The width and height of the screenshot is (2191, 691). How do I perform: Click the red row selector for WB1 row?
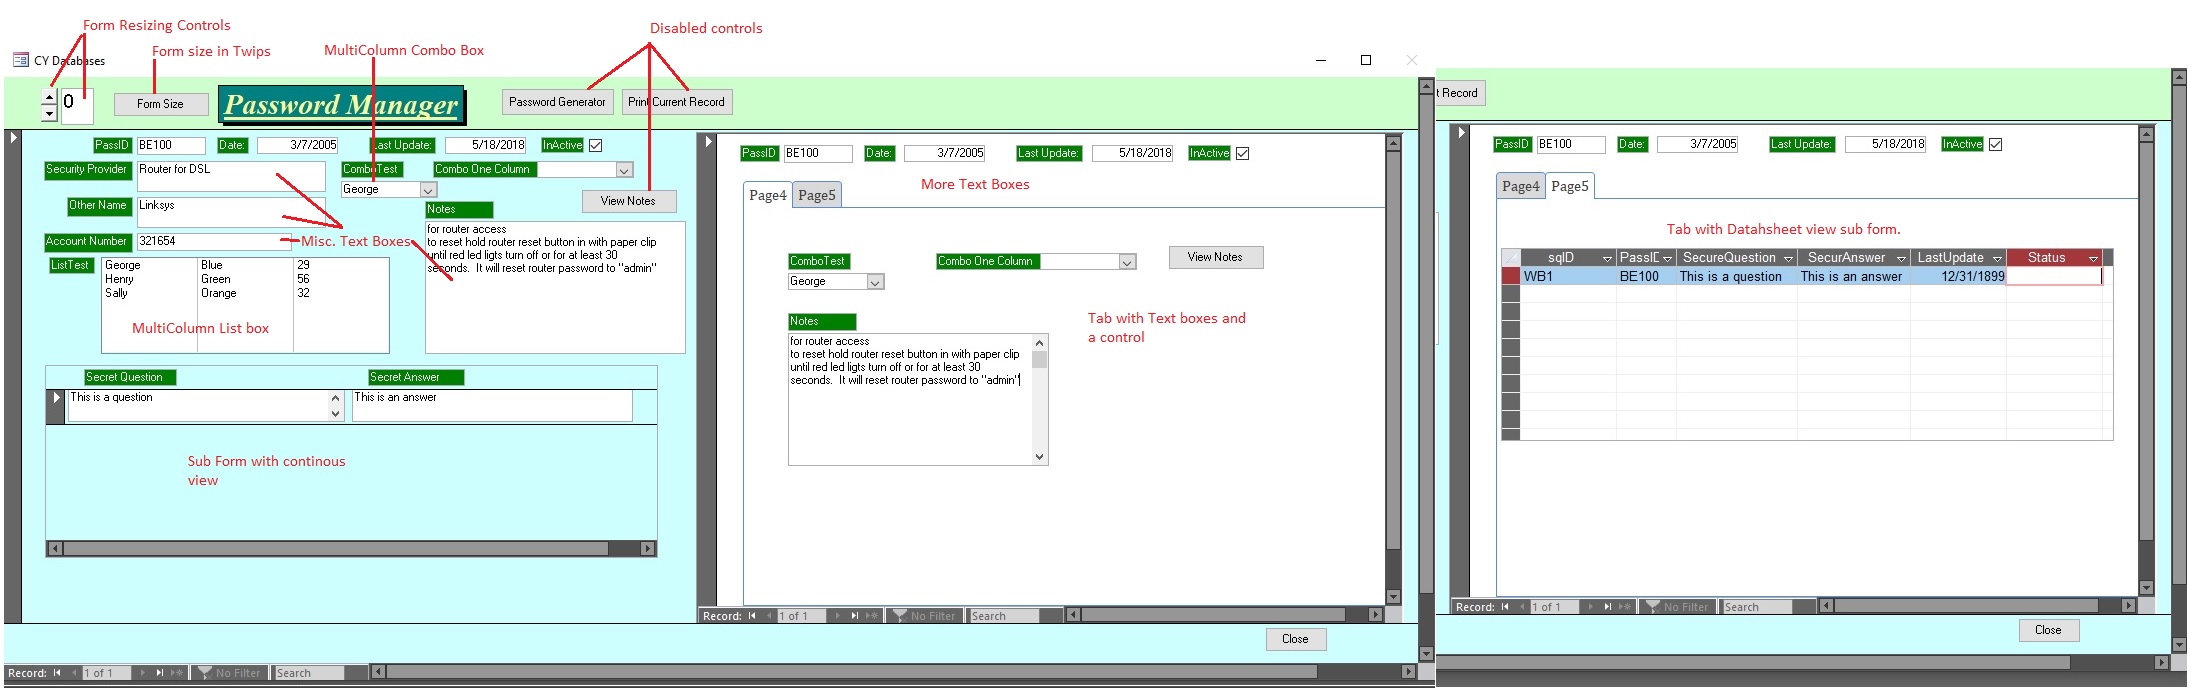point(1510,276)
